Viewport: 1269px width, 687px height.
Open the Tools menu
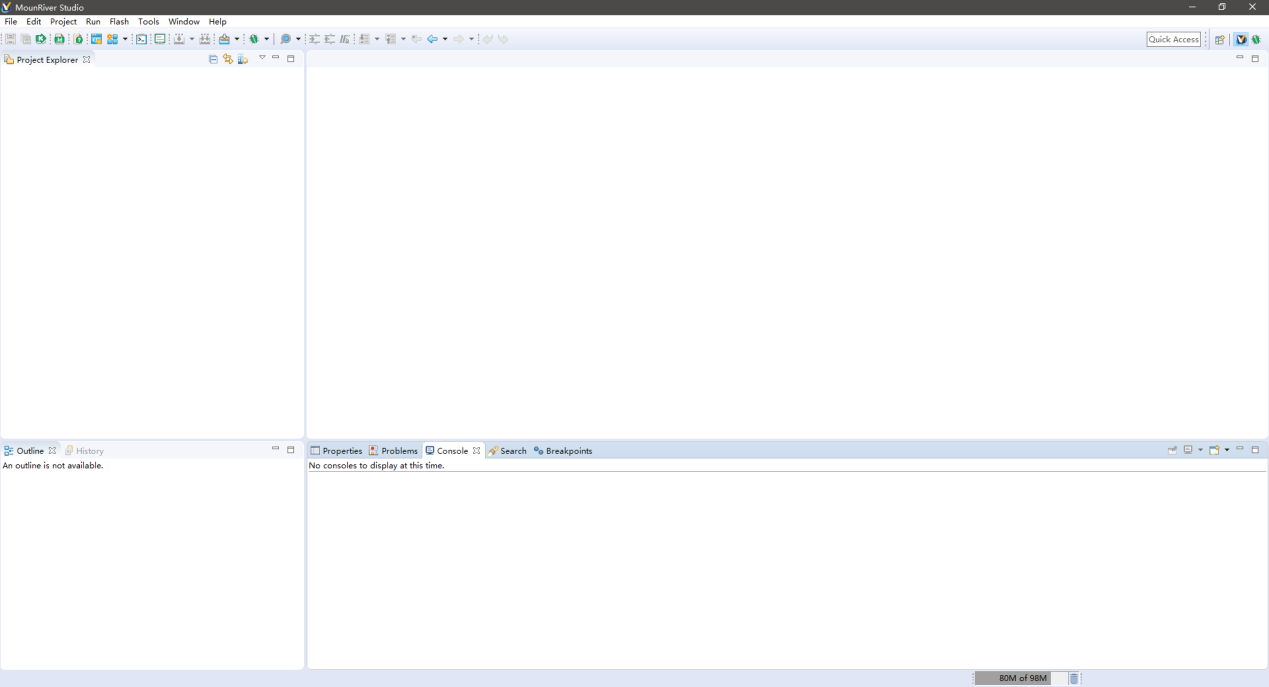[149, 21]
